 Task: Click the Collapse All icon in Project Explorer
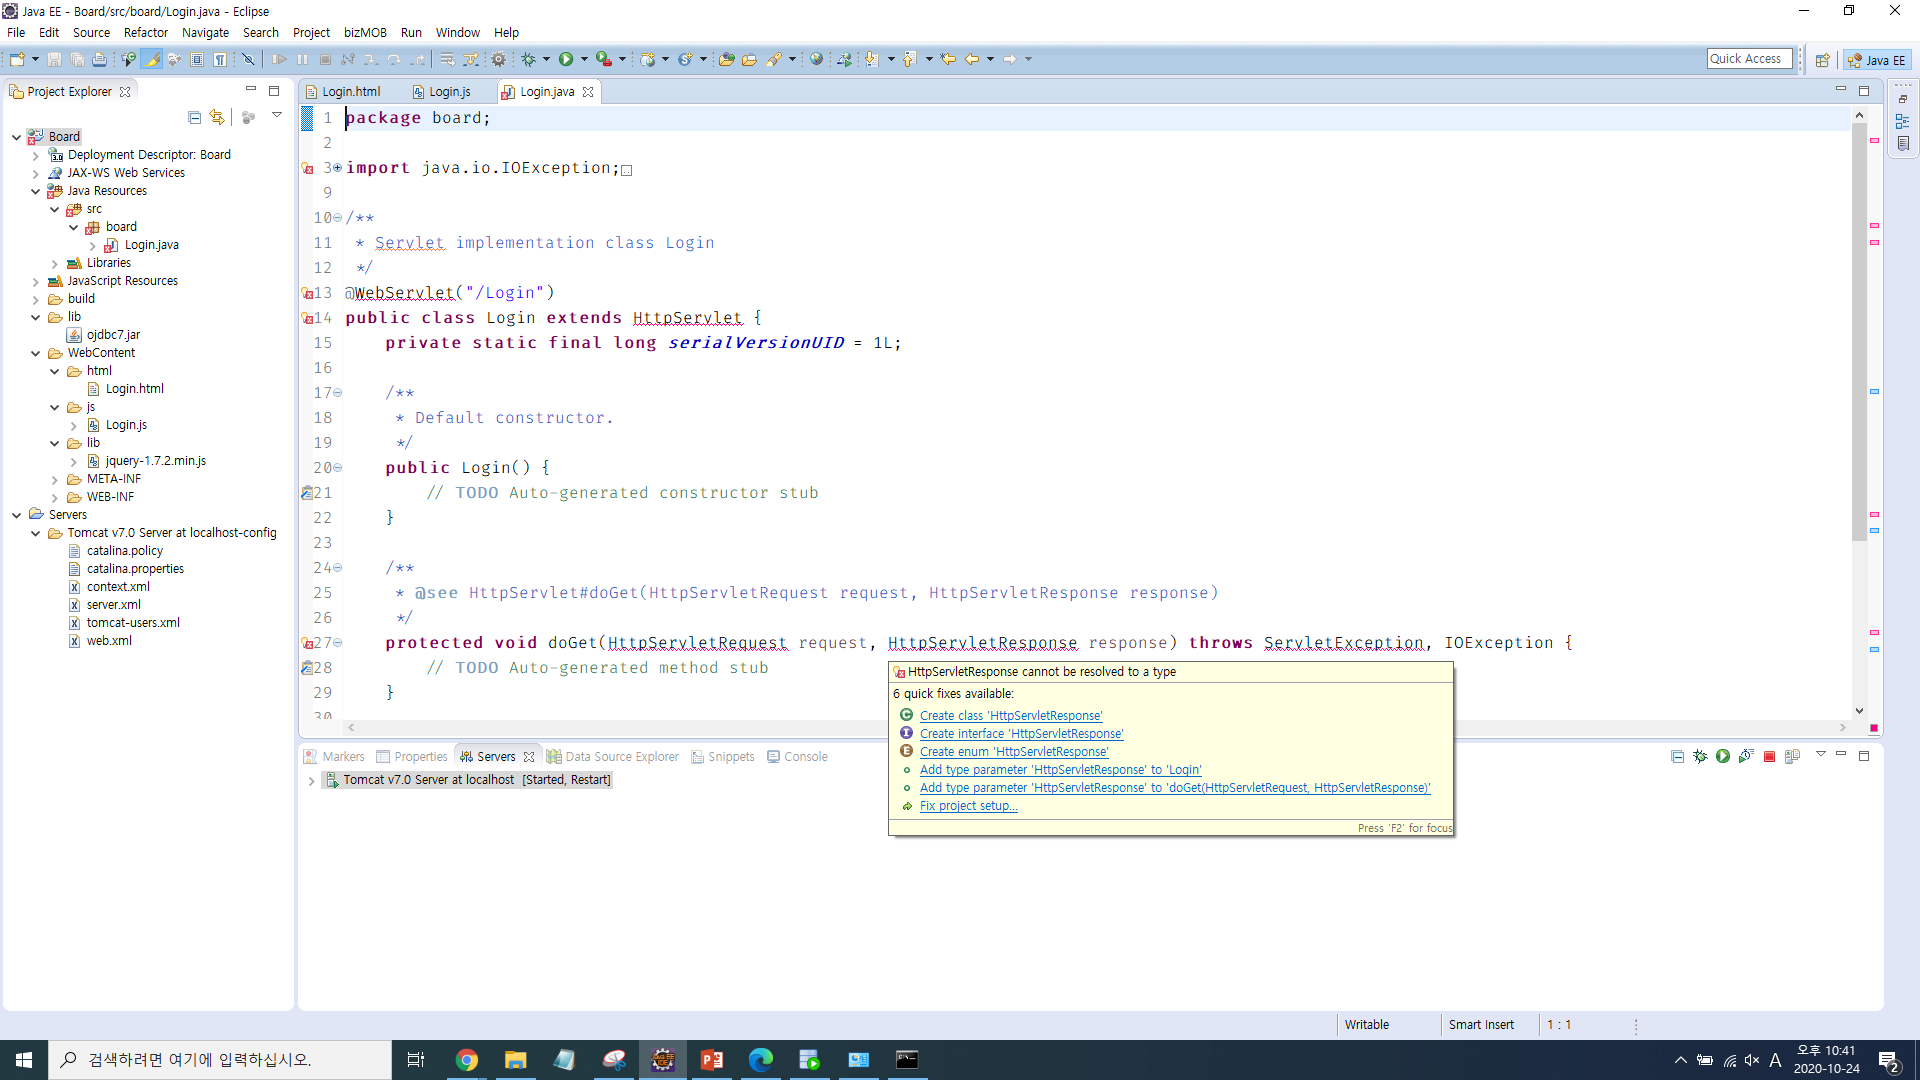click(x=194, y=118)
